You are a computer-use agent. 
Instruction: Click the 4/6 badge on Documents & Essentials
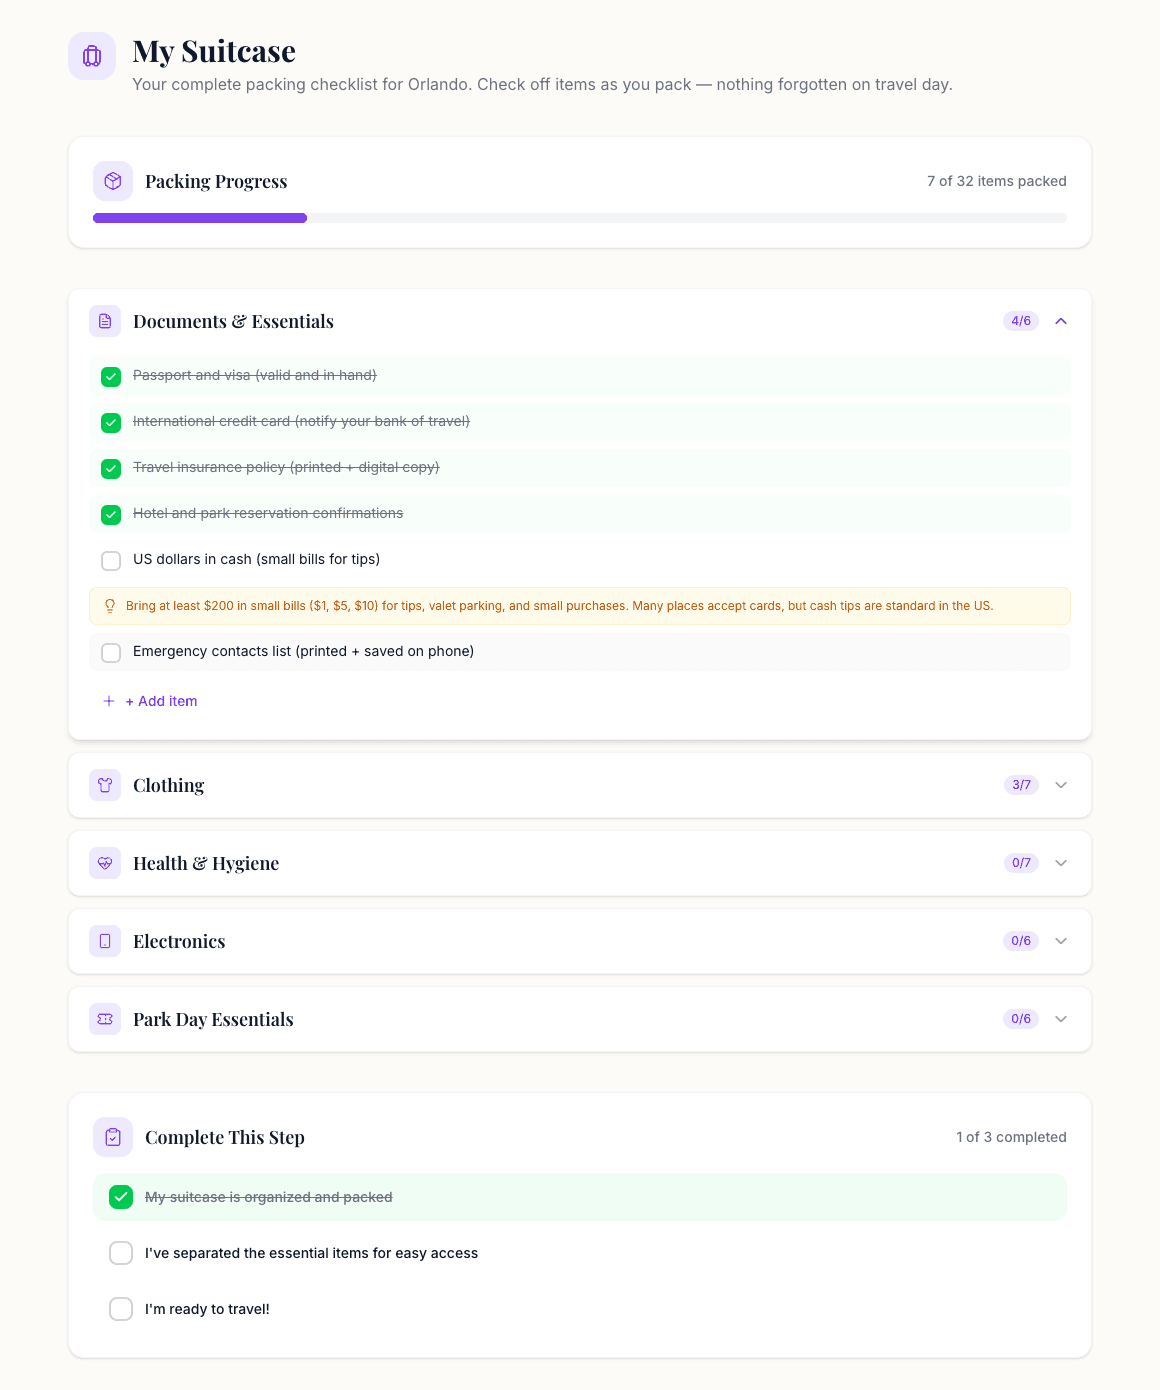click(x=1021, y=321)
